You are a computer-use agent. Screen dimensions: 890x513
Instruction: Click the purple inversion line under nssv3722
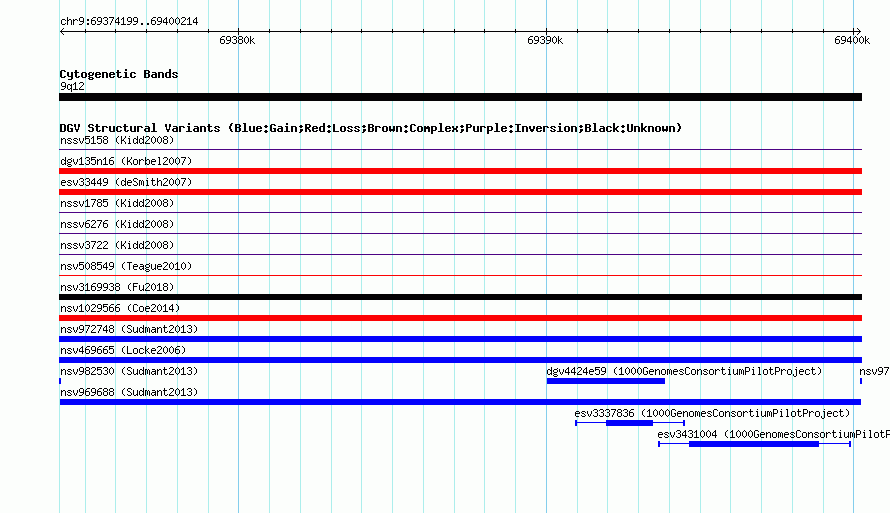pos(460,255)
